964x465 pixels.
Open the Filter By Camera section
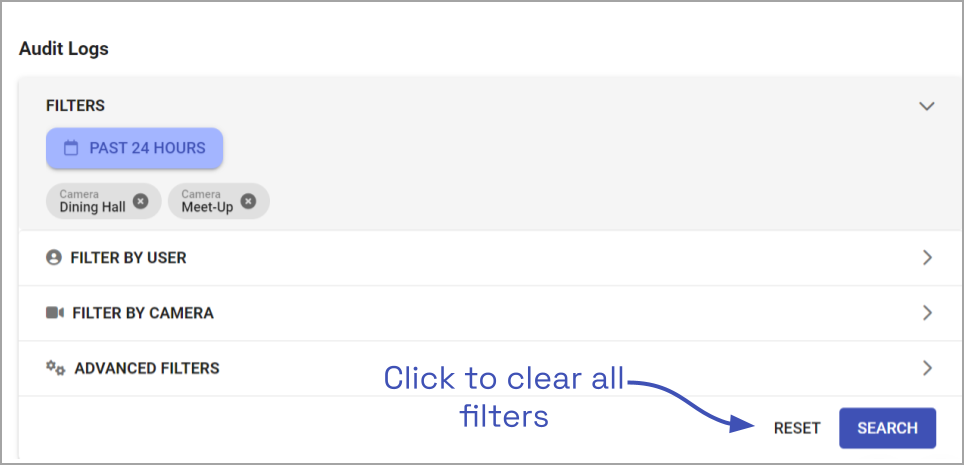pyautogui.click(x=142, y=313)
